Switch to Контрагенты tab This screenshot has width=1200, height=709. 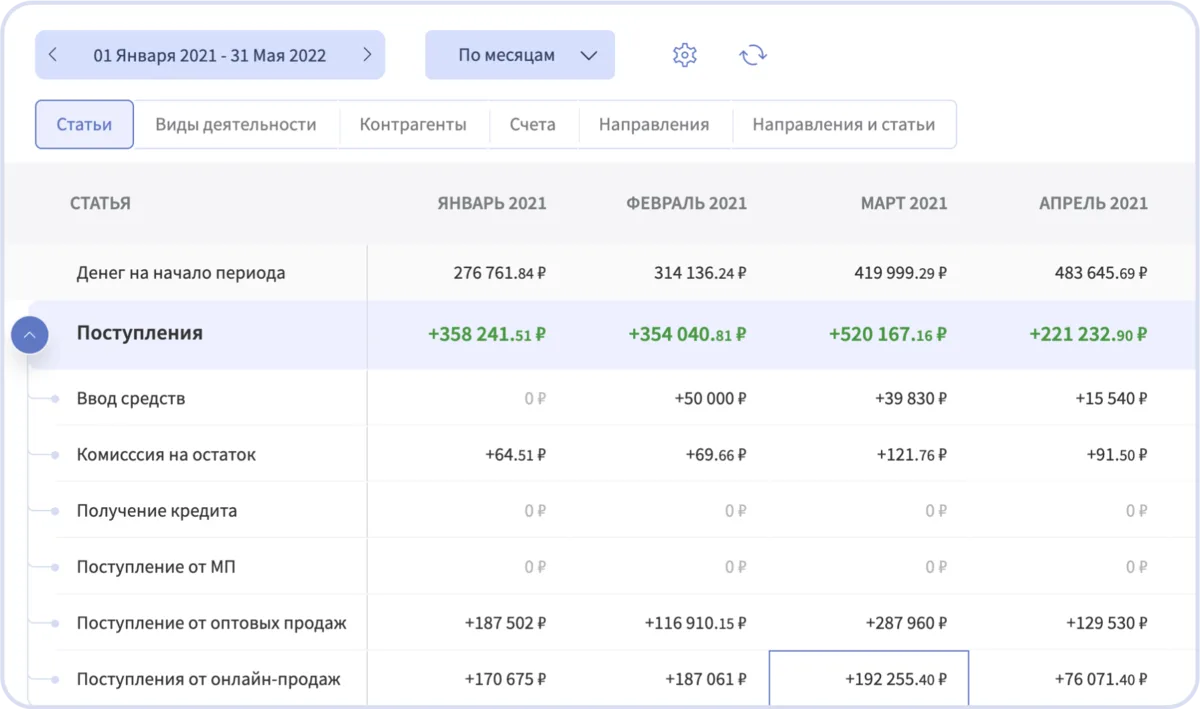(413, 125)
